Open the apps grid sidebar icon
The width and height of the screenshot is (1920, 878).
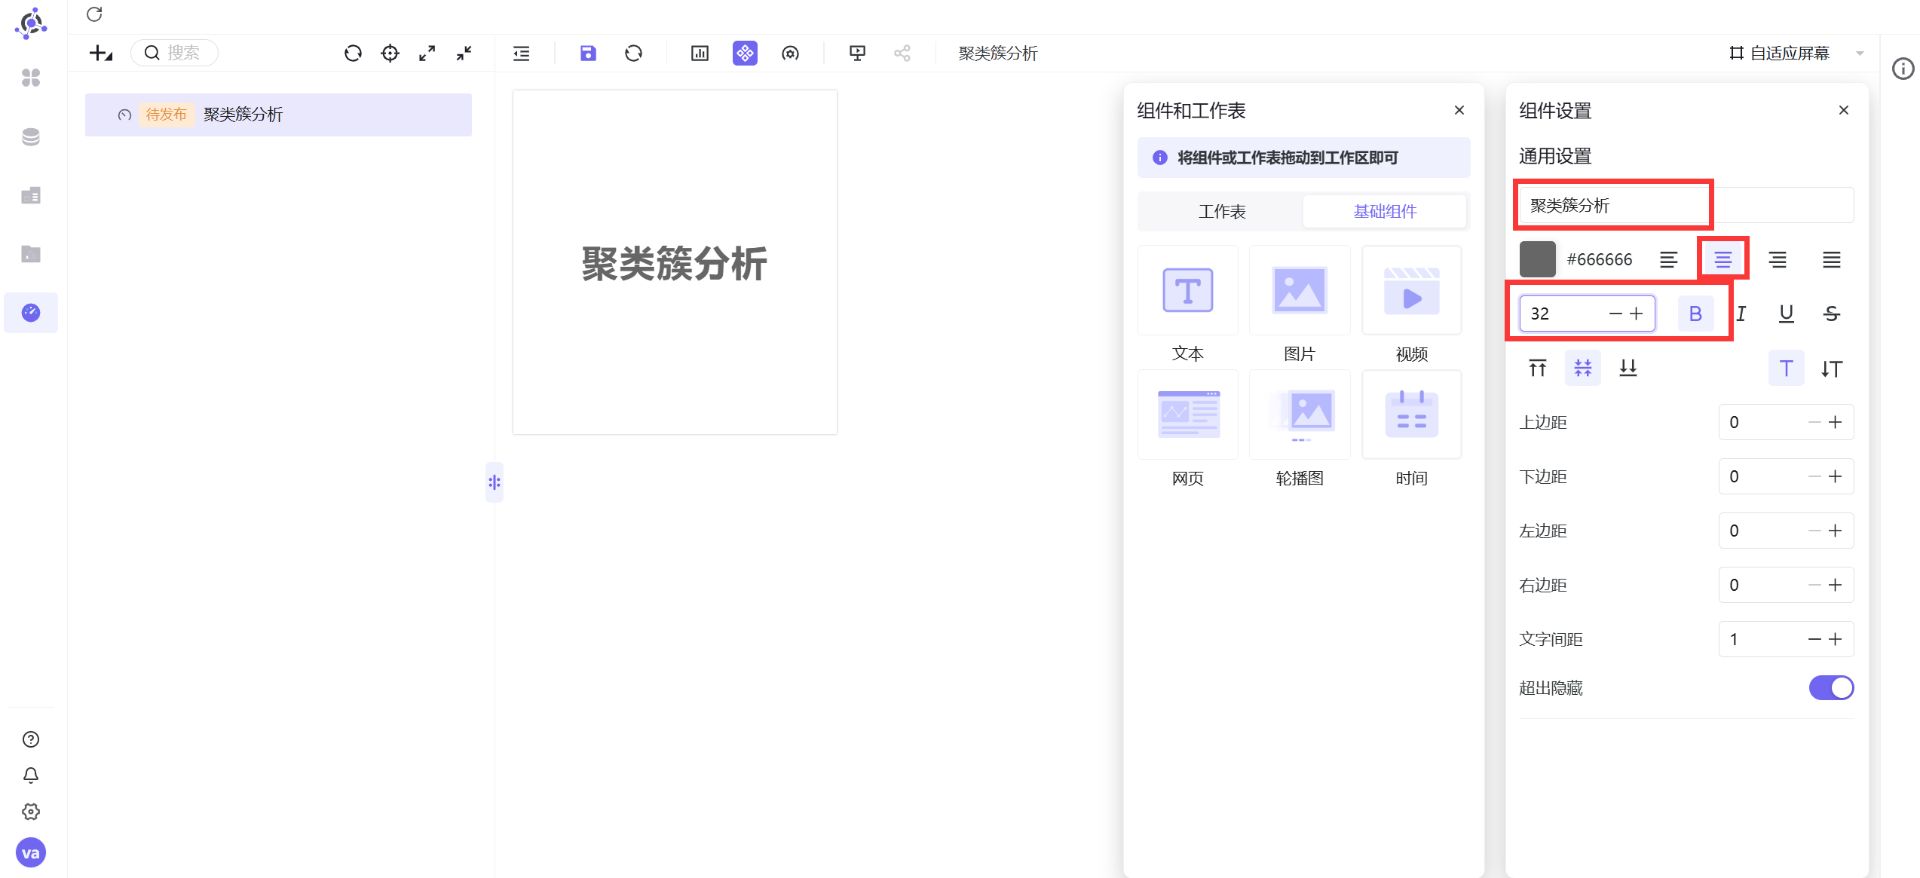point(31,77)
